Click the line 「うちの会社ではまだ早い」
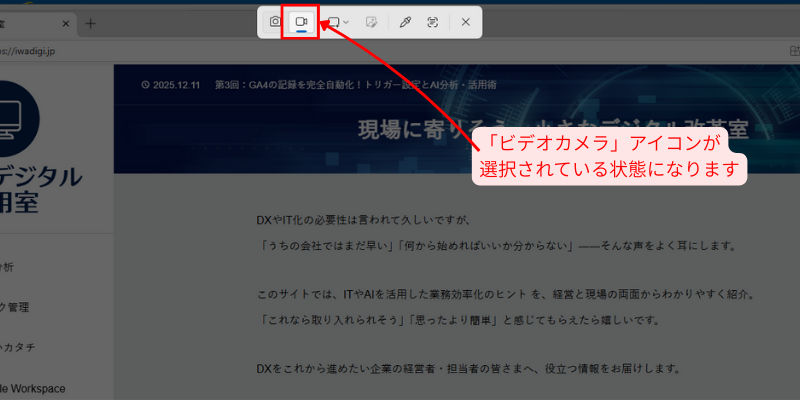This screenshot has height=400, width=800. click(496, 246)
